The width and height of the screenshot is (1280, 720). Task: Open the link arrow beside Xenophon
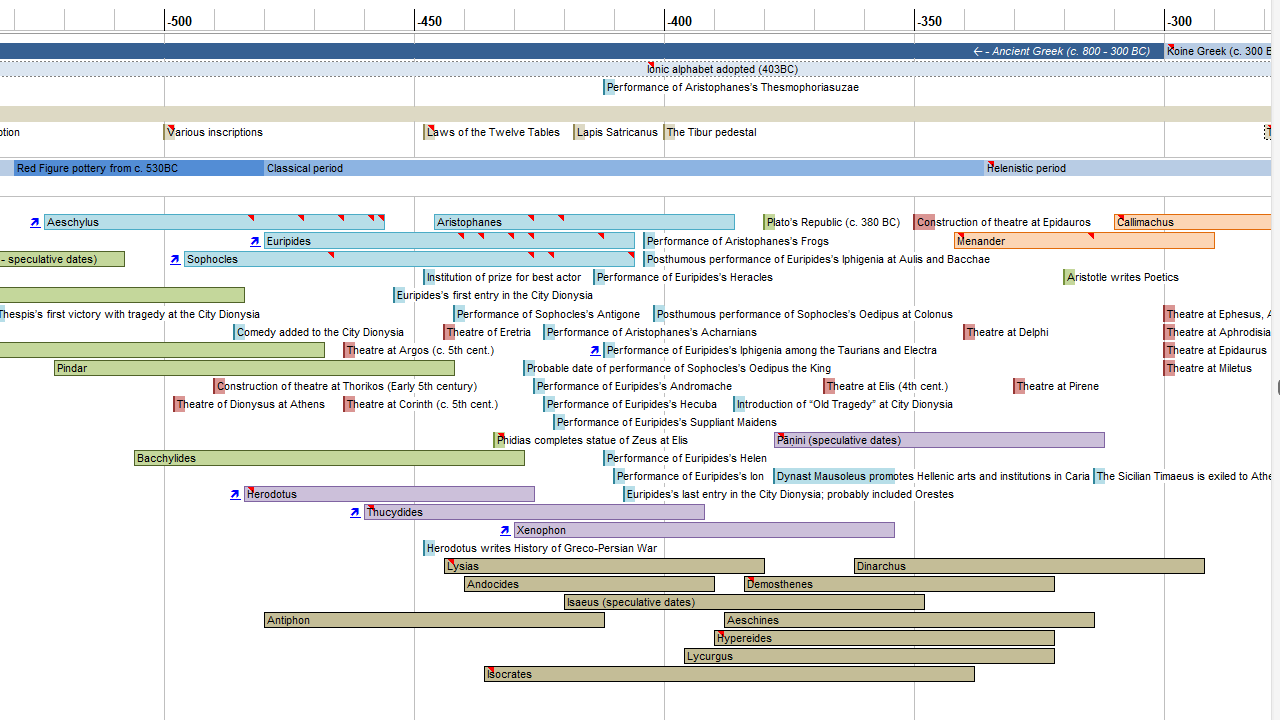(x=505, y=530)
